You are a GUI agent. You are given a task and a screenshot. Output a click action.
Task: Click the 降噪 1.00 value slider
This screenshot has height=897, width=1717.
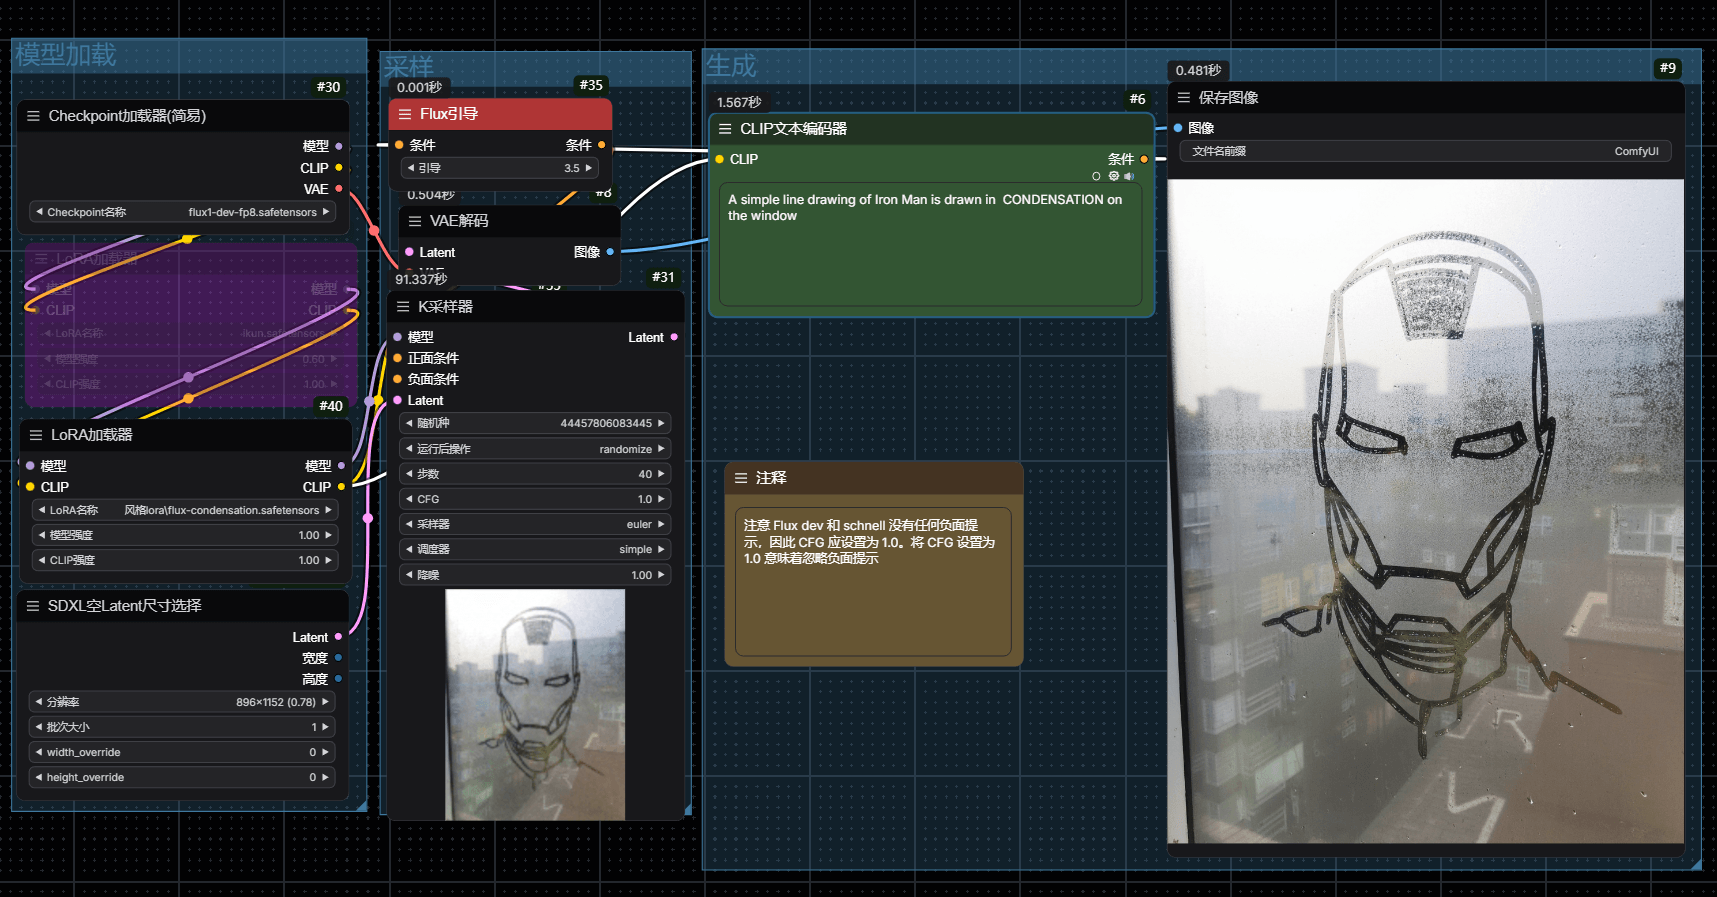click(535, 575)
